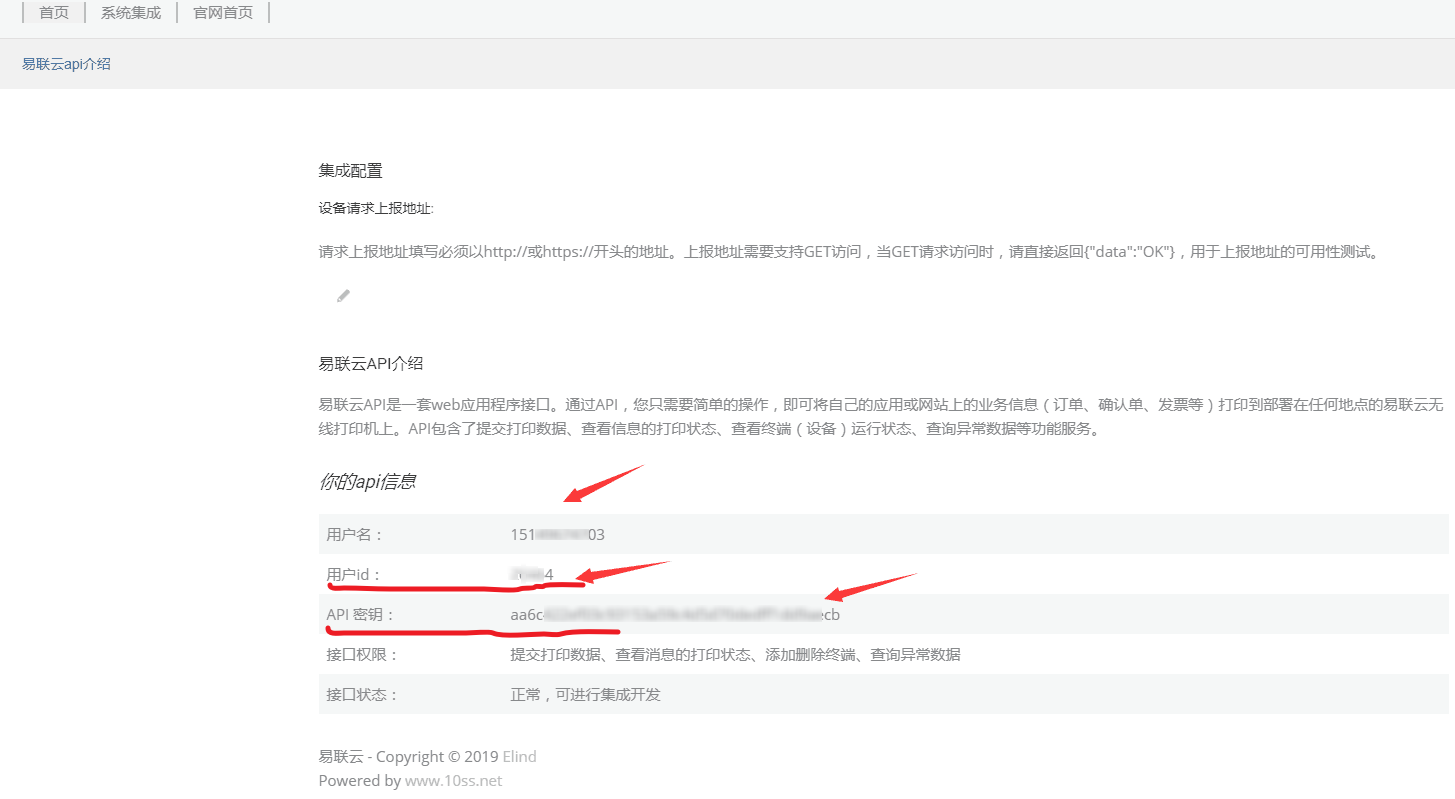Click the Powered by footer text

(x=359, y=780)
